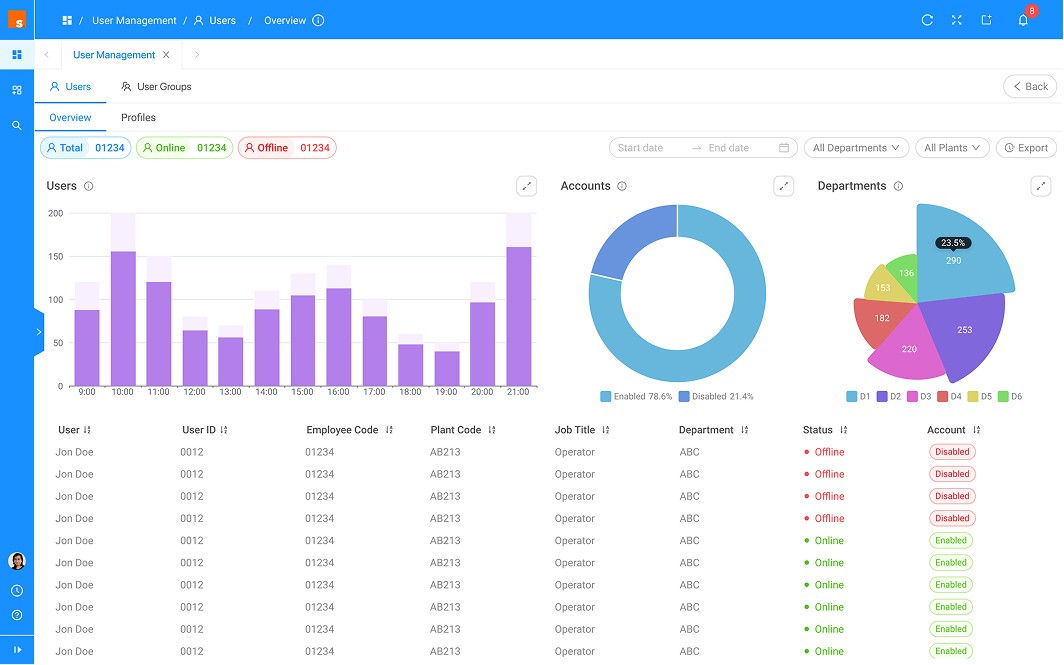Click the Export button
Screen dimensions: 1064x665
tap(1026, 148)
